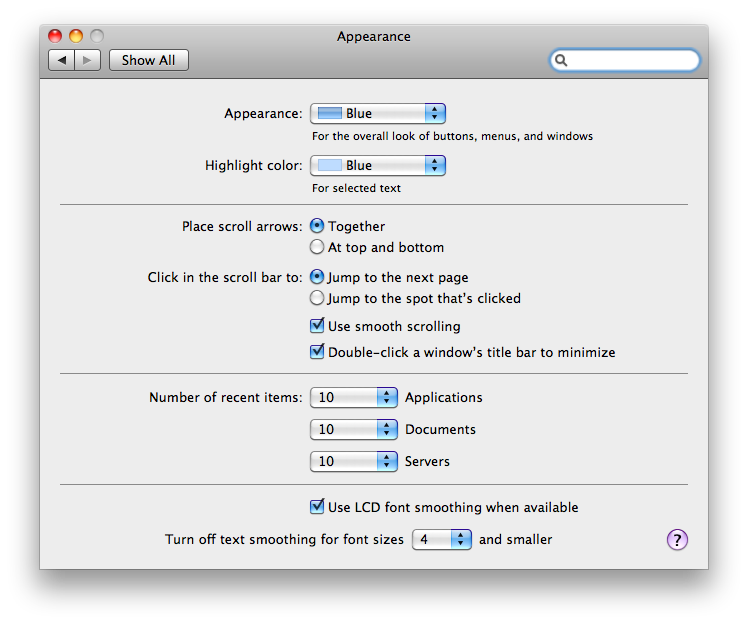Change text smoothing font size popup

(x=441, y=540)
